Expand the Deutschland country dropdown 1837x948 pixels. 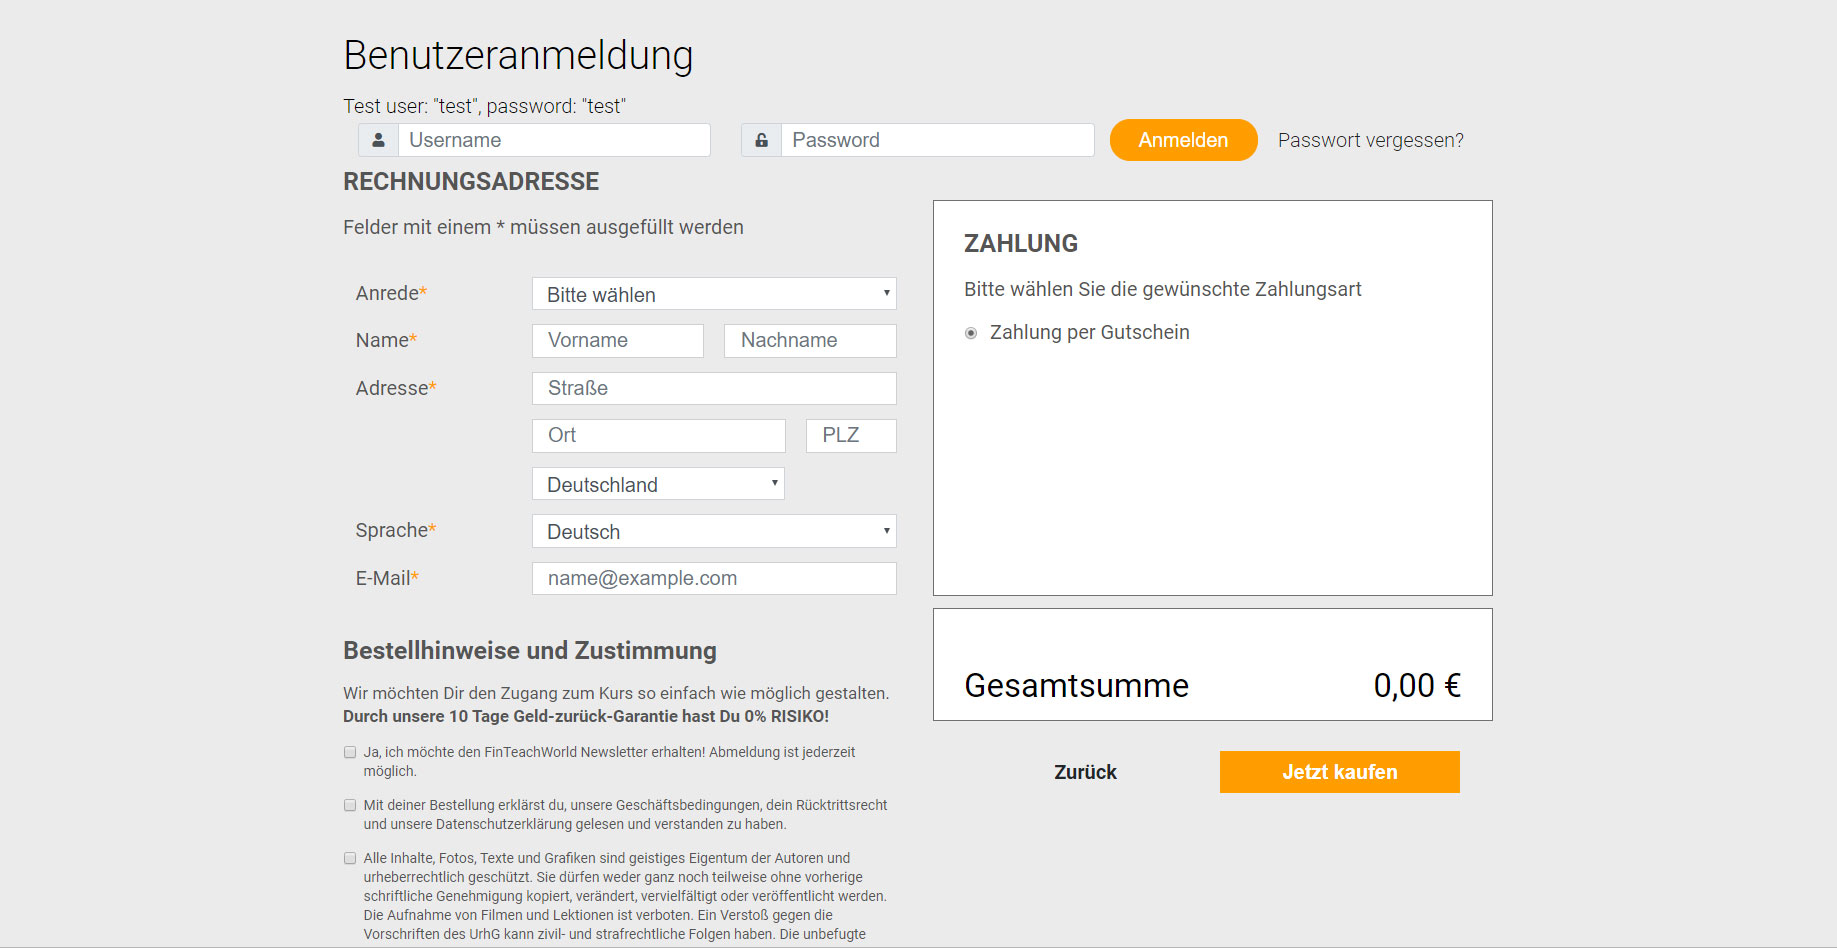click(x=658, y=484)
